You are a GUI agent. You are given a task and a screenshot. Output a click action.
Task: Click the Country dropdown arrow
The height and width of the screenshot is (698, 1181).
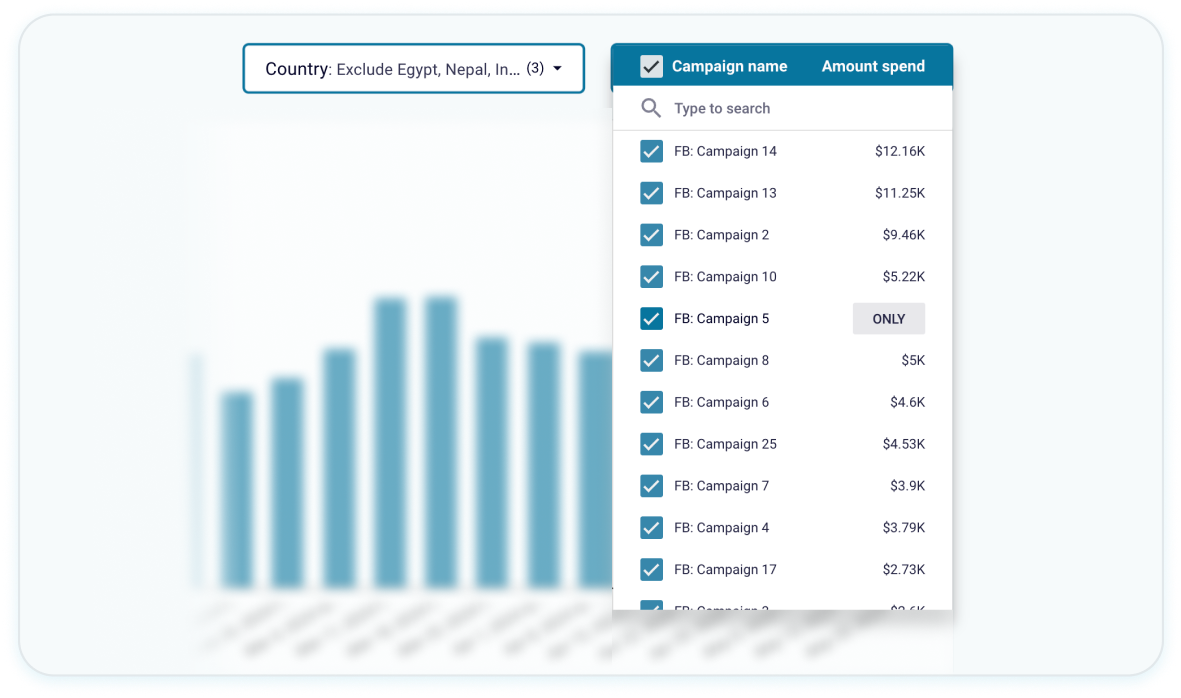click(x=557, y=69)
